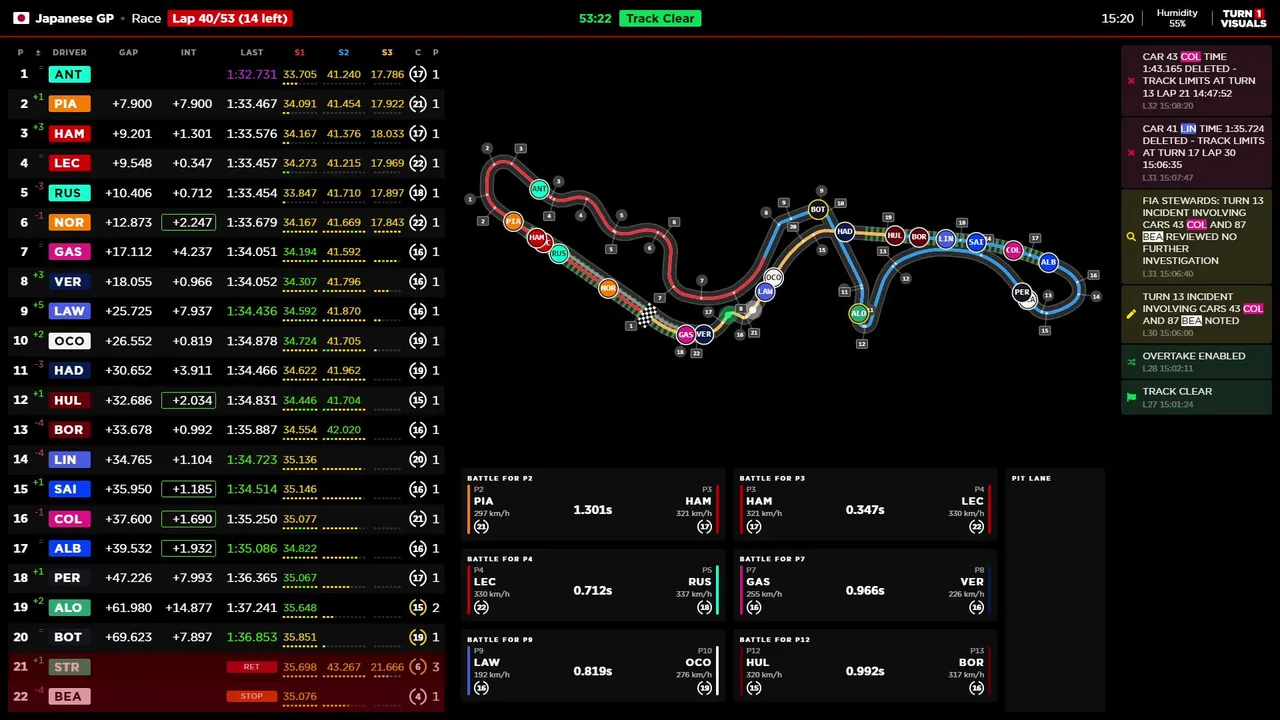Click the Battle for P7 GAS vs VER card
The height and width of the screenshot is (720, 1280).
pyautogui.click(x=865, y=585)
